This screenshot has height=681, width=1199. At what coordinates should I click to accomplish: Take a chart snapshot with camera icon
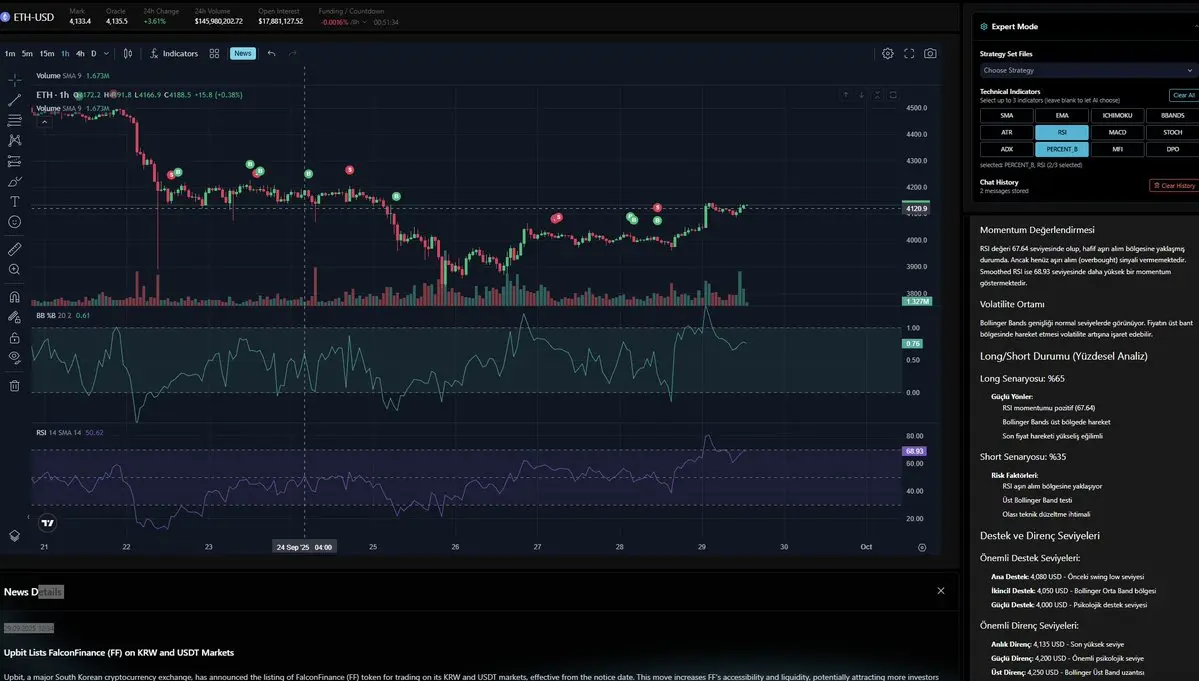930,54
